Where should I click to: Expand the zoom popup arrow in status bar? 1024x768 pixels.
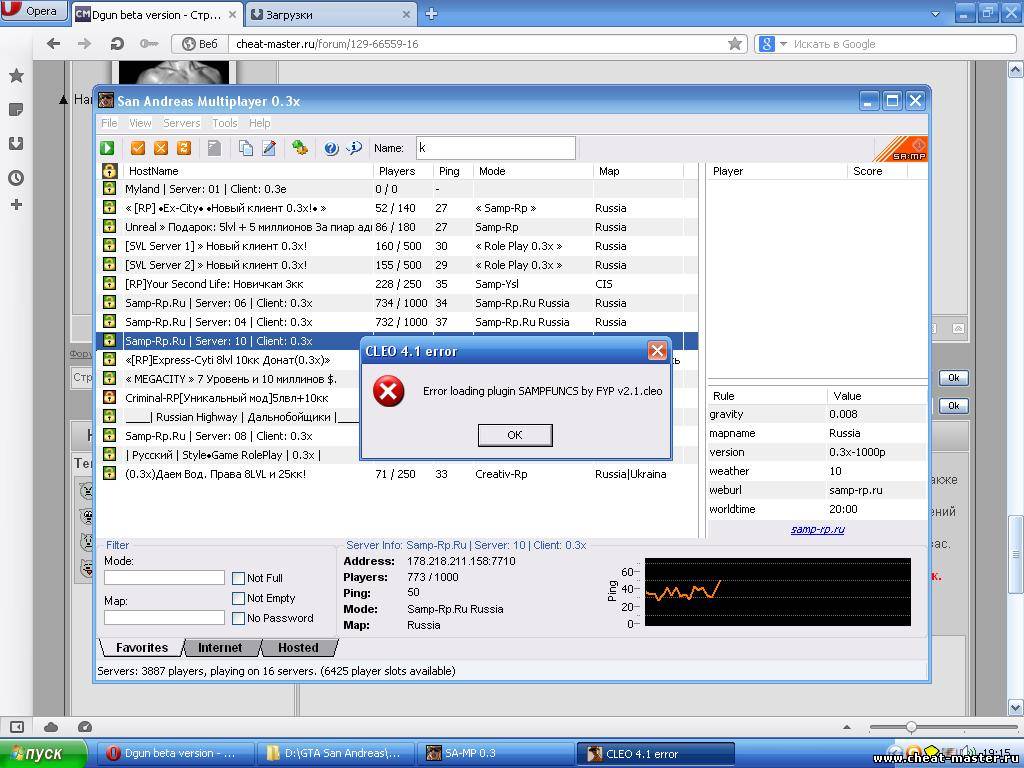tap(847, 727)
